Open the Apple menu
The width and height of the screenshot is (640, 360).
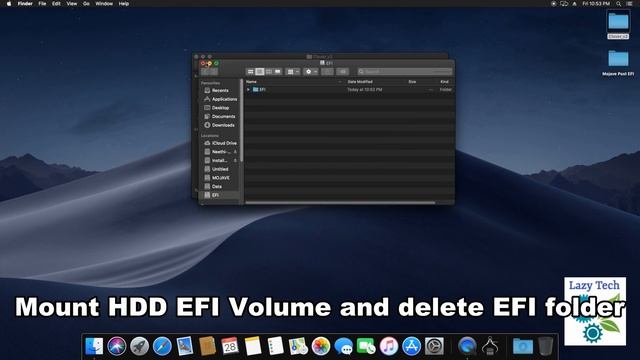pos(9,4)
